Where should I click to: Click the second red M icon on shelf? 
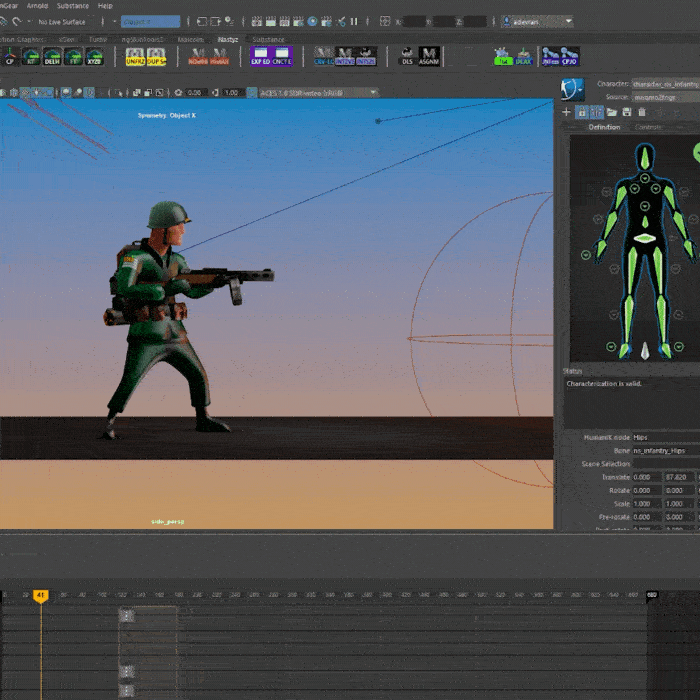(x=219, y=57)
